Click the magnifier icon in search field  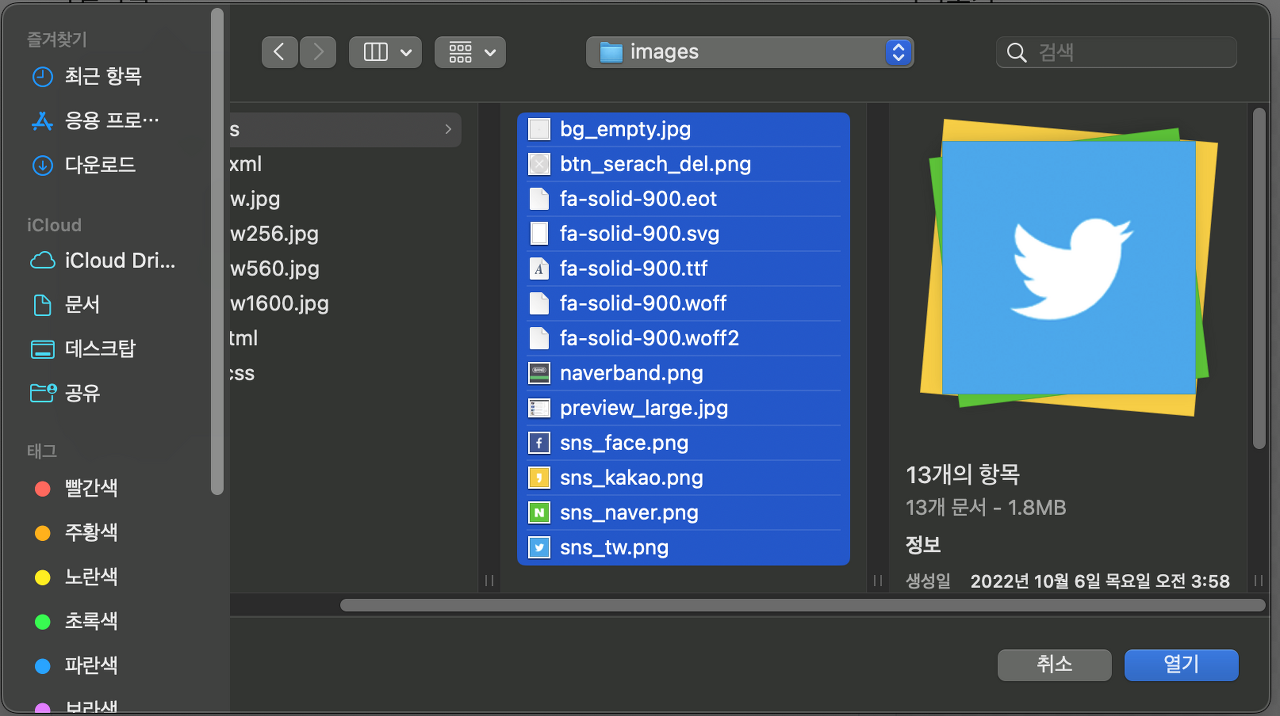(1017, 53)
